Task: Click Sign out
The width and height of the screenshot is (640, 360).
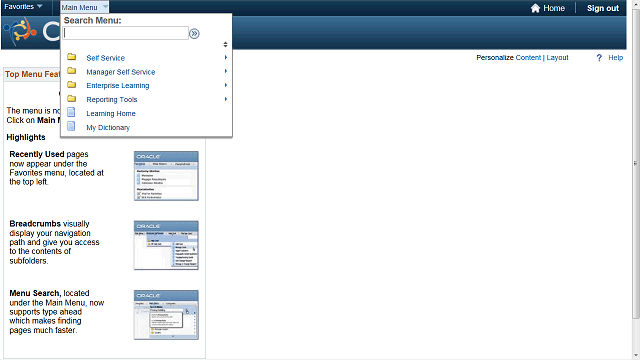Action: pyautogui.click(x=603, y=8)
